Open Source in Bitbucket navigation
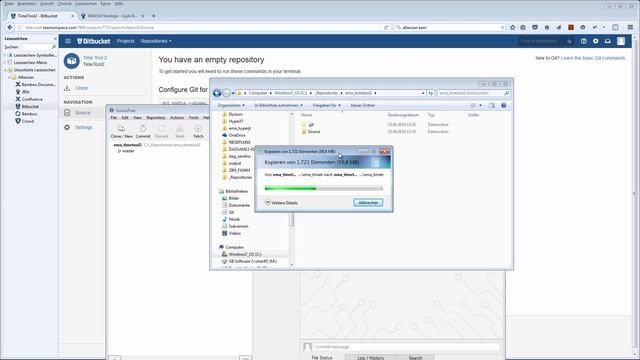The height and width of the screenshot is (360, 640). pyautogui.click(x=82, y=113)
